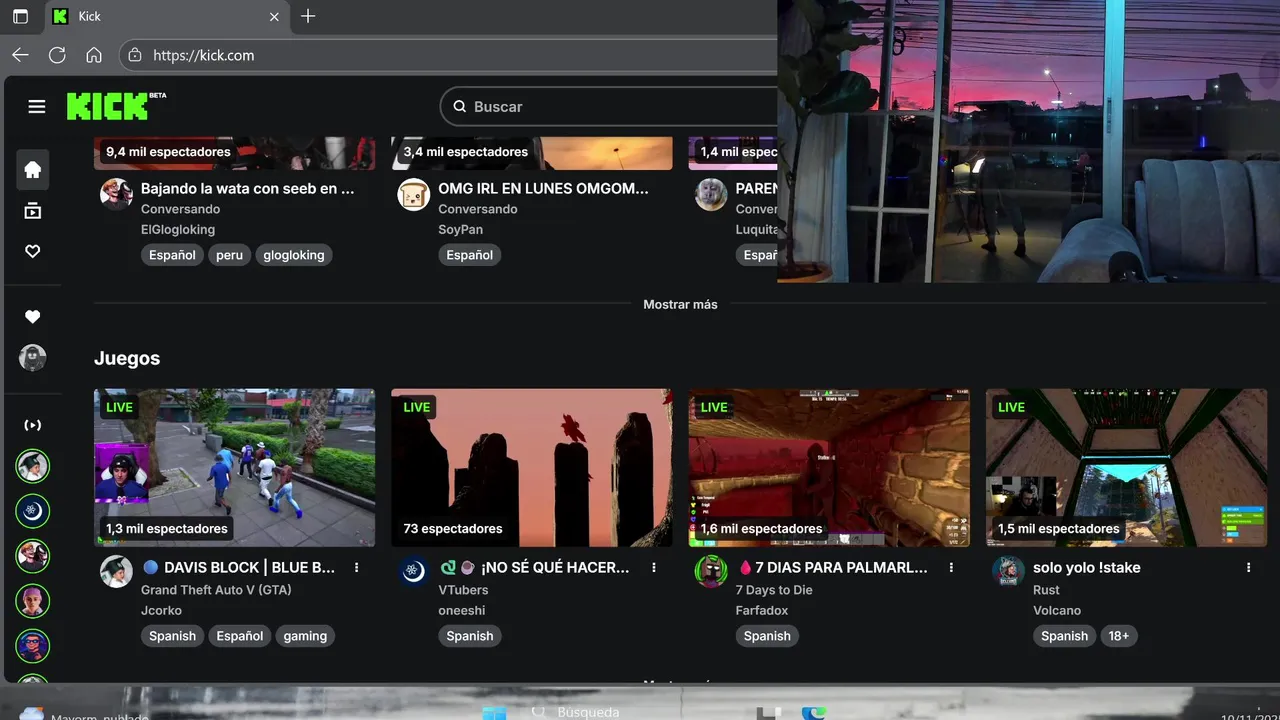Click oneeshi streamer avatar

tap(414, 572)
